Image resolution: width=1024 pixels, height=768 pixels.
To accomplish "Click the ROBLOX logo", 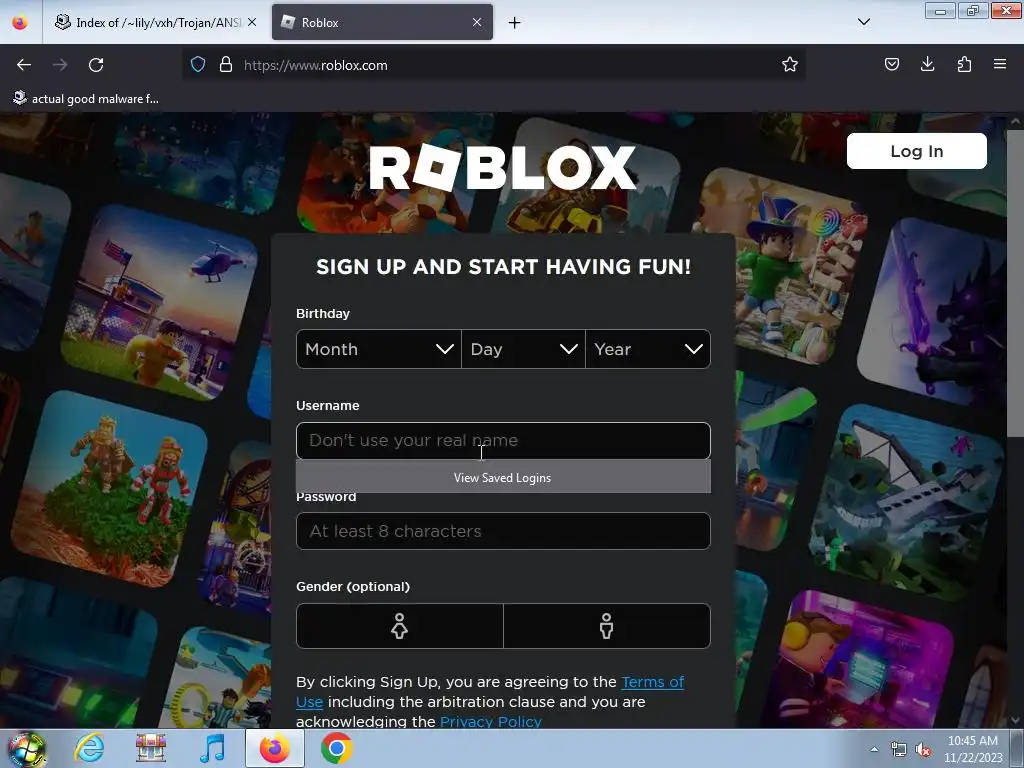I will (x=503, y=167).
